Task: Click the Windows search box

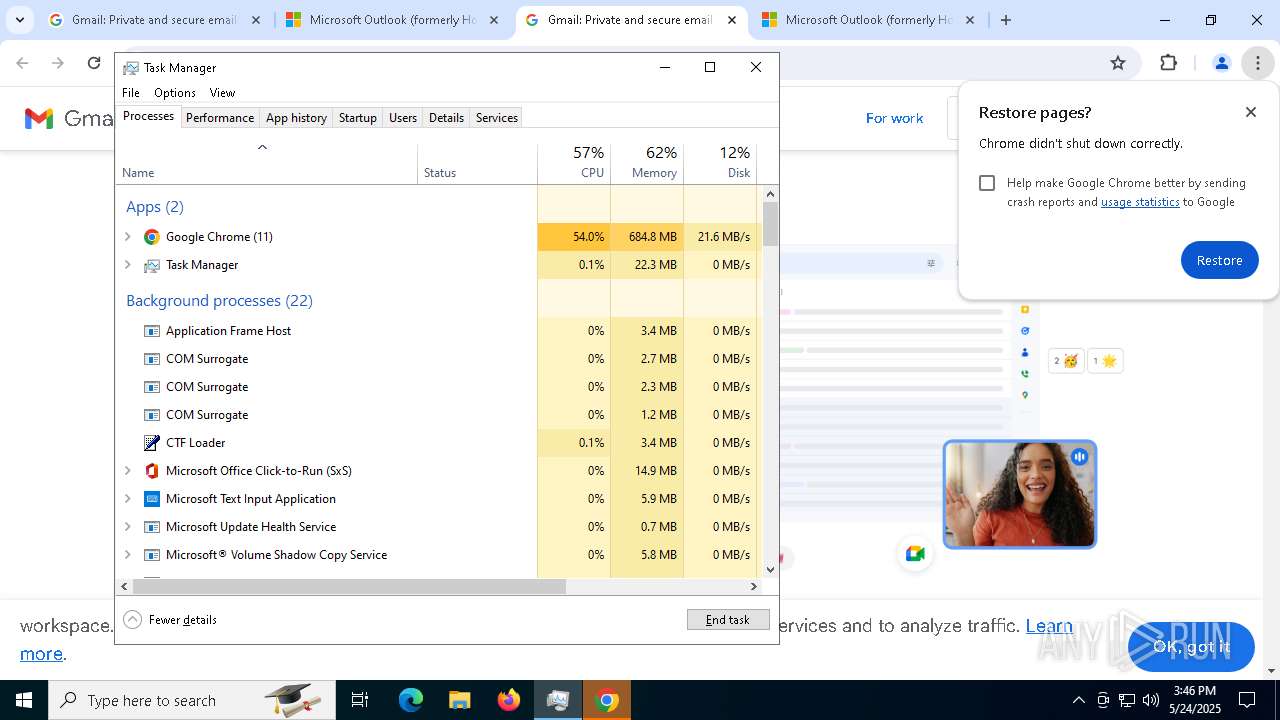Action: click(x=192, y=700)
